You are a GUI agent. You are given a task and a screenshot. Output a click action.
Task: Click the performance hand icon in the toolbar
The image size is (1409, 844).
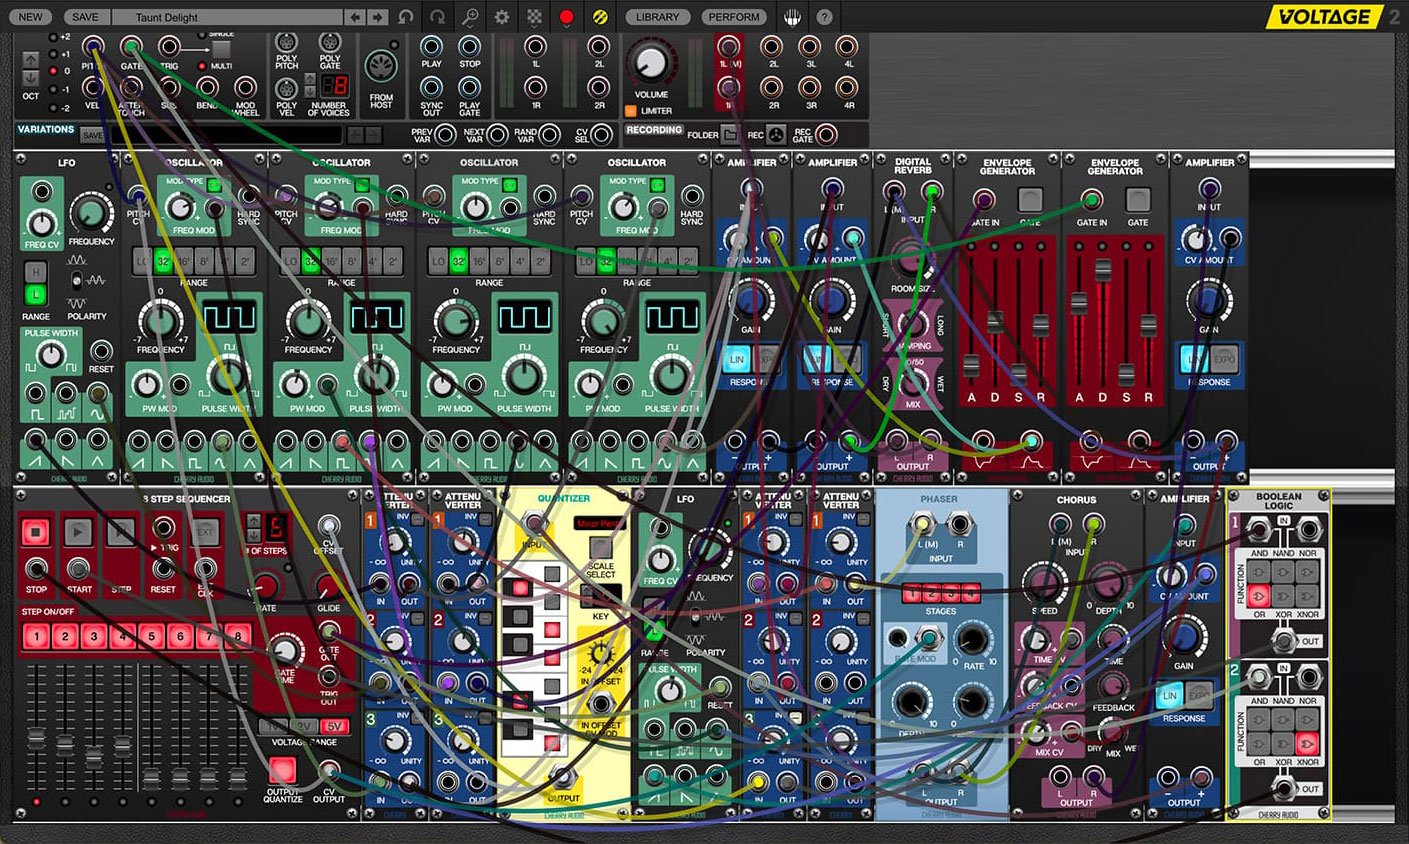click(791, 17)
